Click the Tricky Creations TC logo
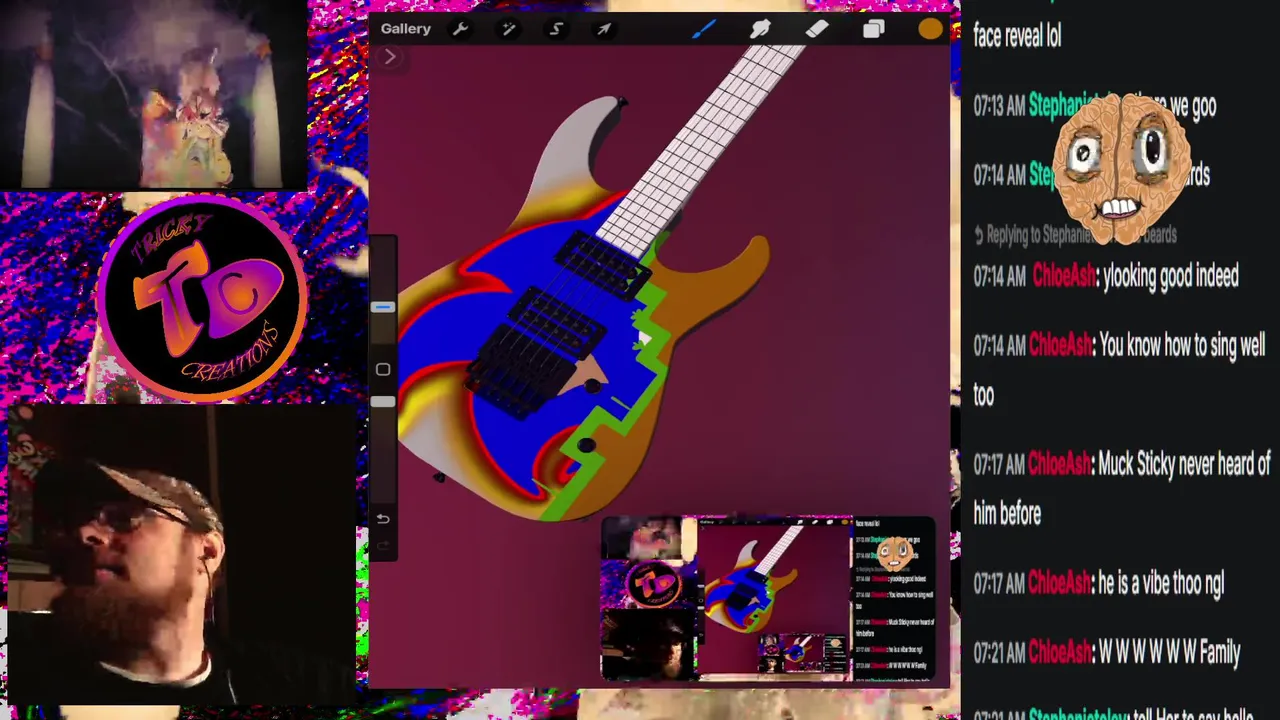 [205, 297]
